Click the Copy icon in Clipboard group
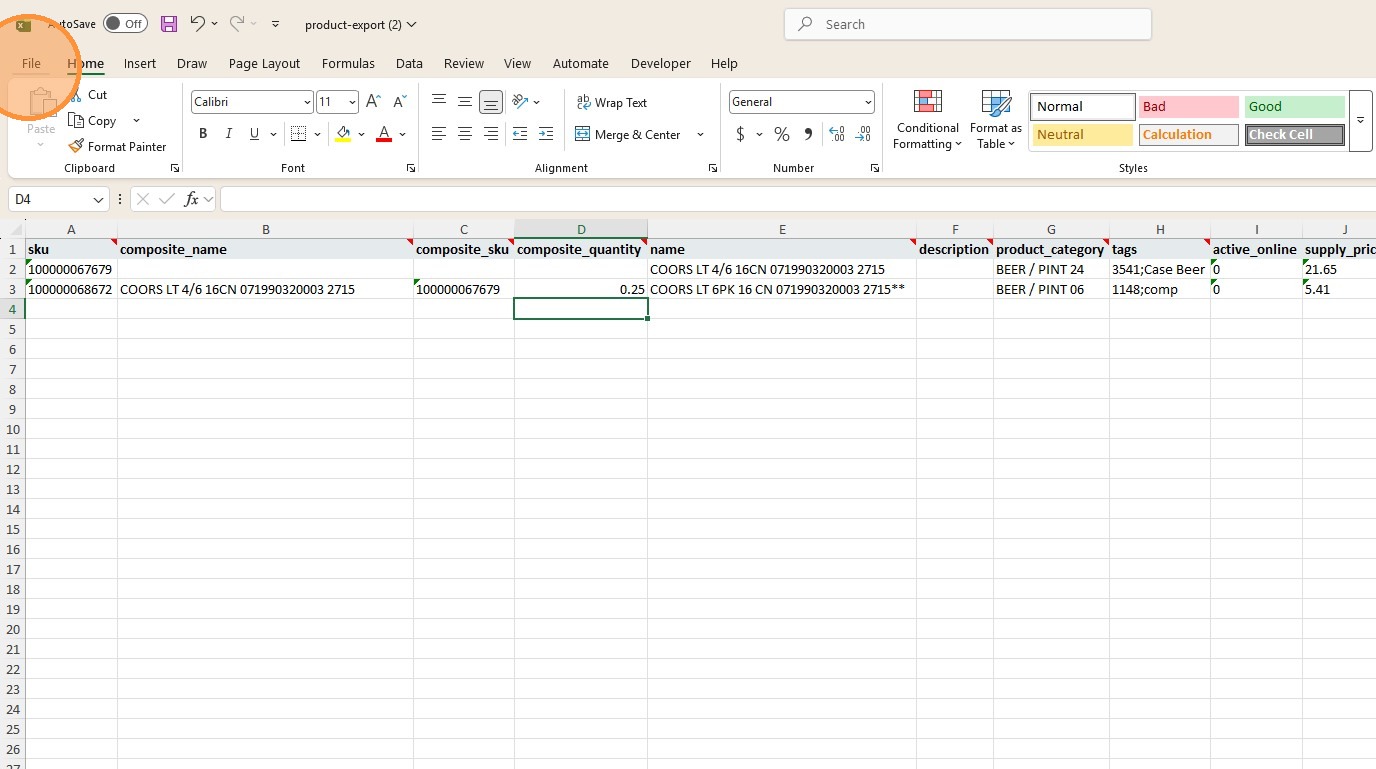The height and width of the screenshot is (769, 1376). pyautogui.click(x=77, y=121)
